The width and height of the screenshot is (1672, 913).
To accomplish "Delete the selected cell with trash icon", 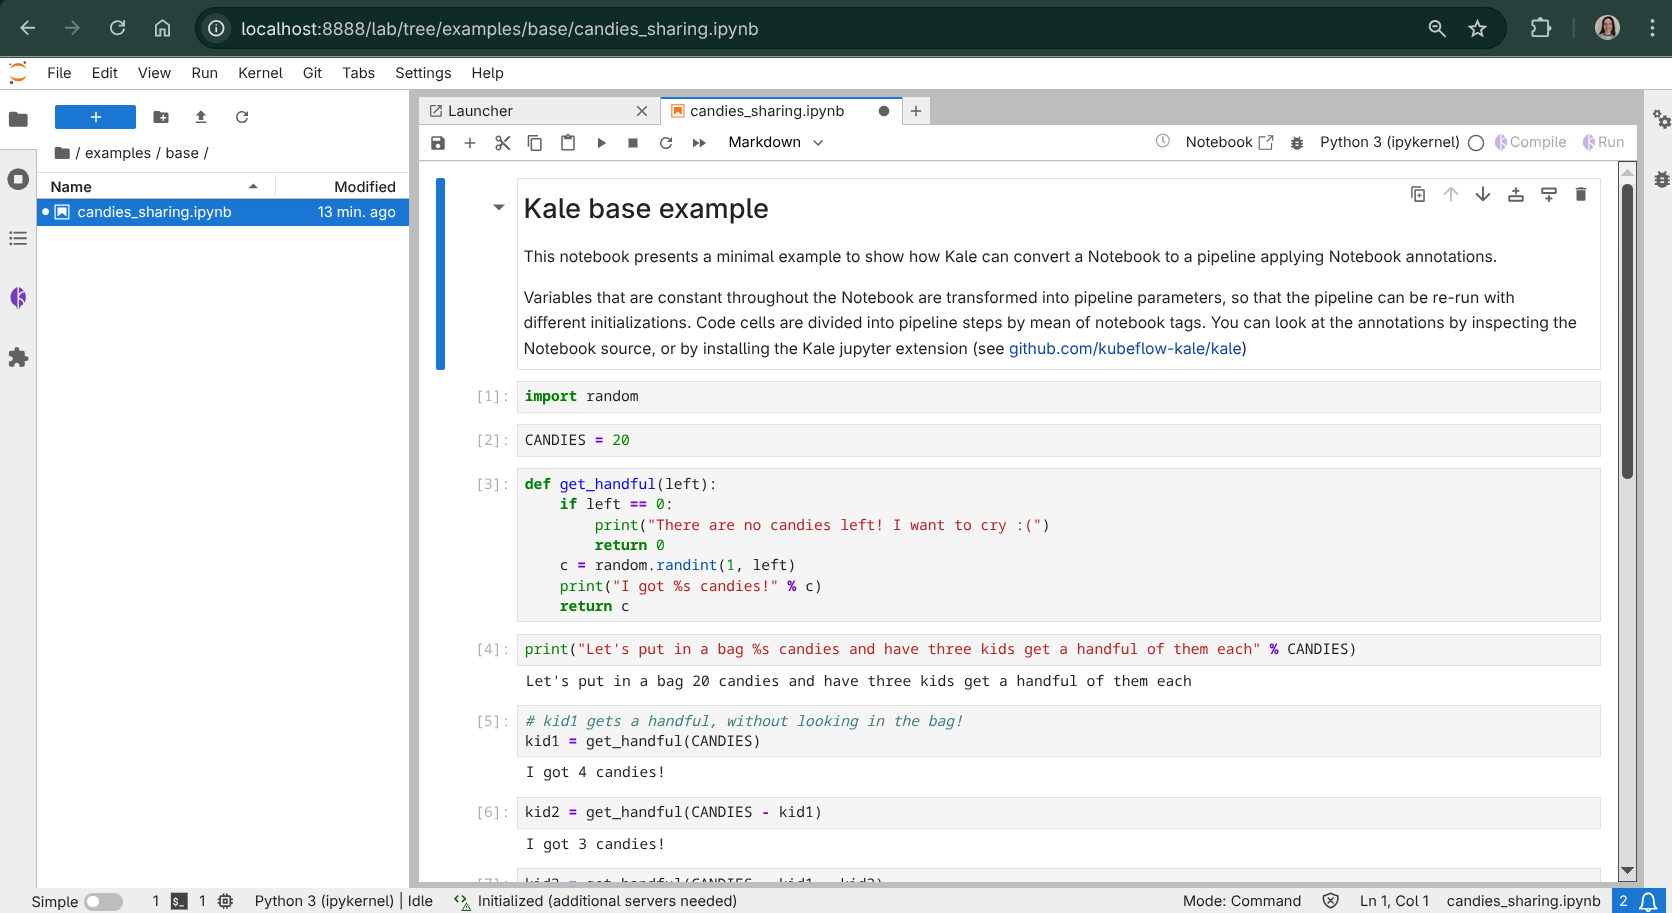I will [1581, 194].
